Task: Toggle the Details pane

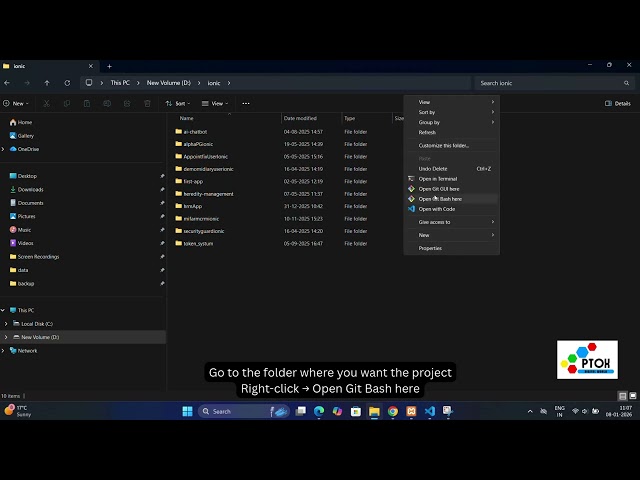Action: 618,104
